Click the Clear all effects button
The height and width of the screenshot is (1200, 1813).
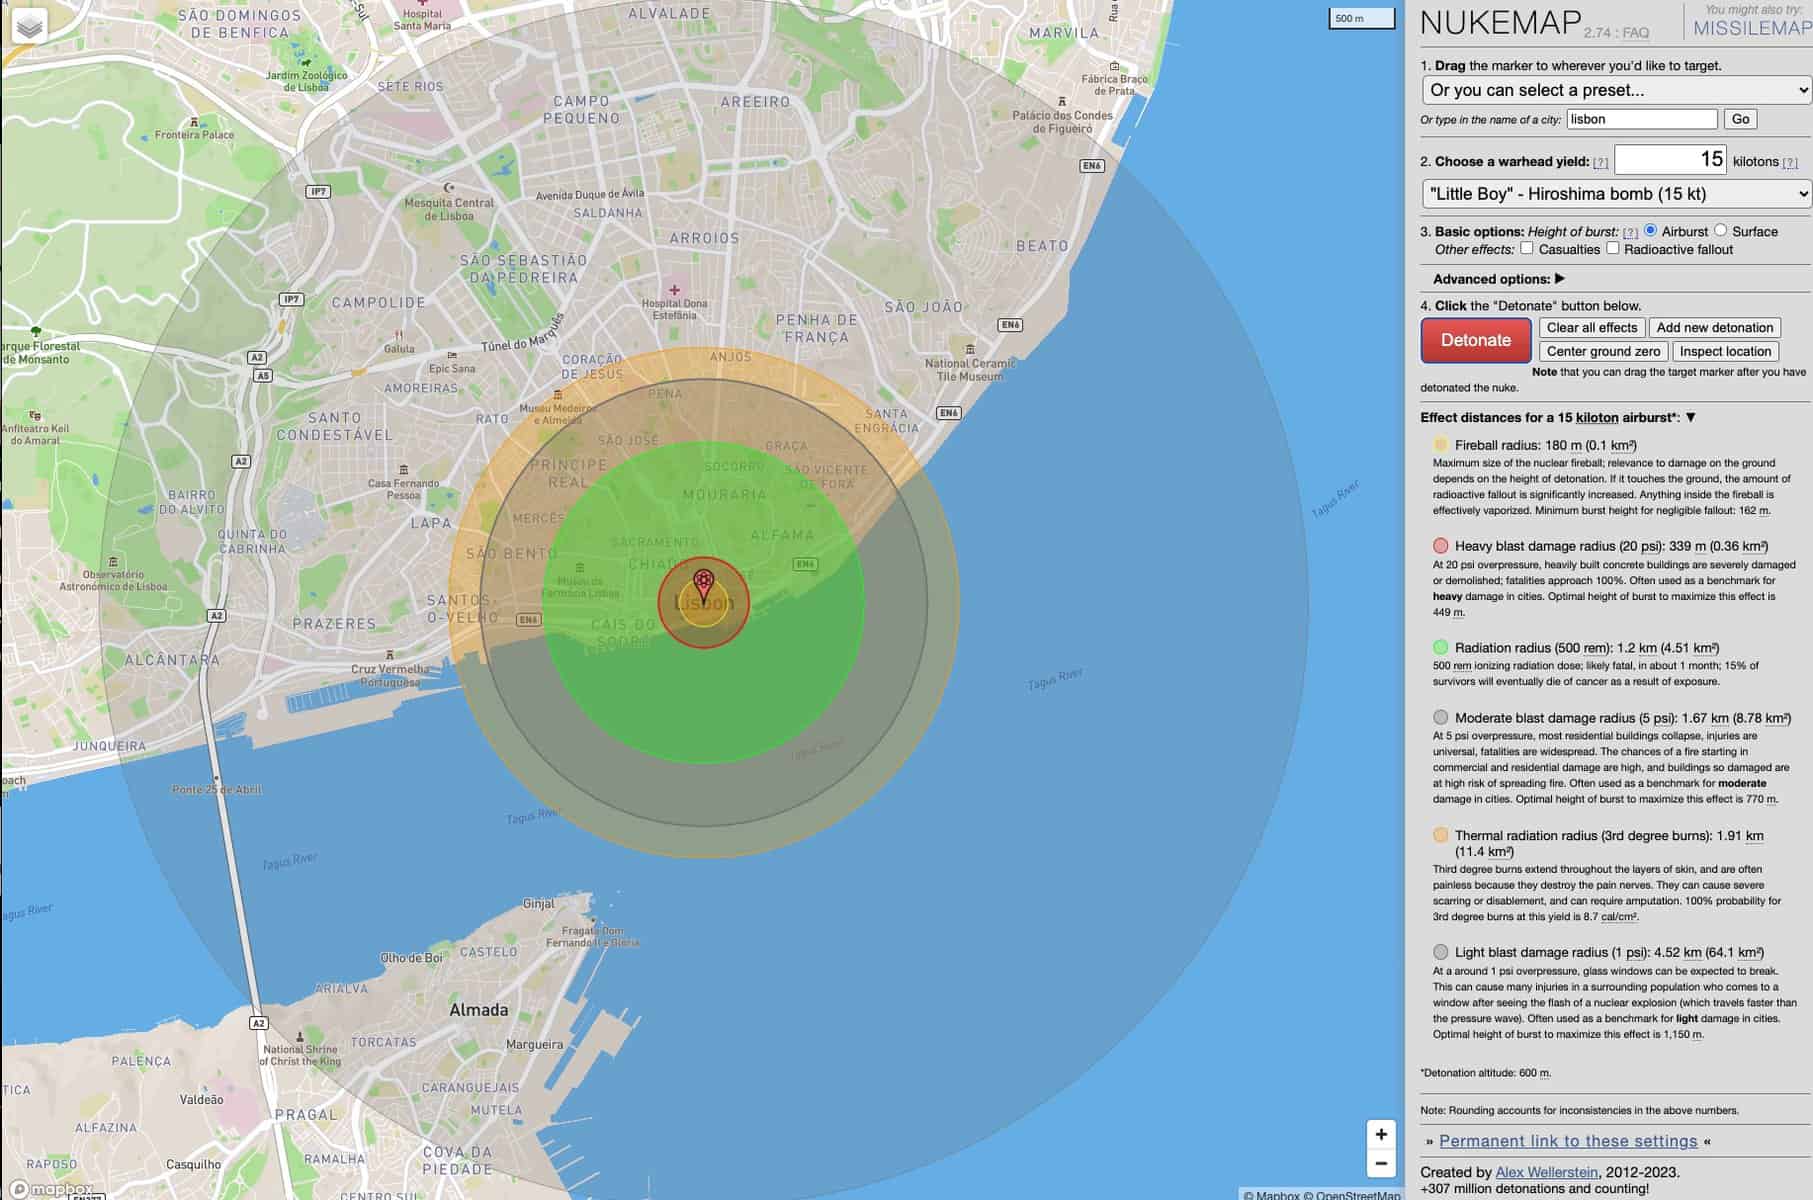(1591, 328)
